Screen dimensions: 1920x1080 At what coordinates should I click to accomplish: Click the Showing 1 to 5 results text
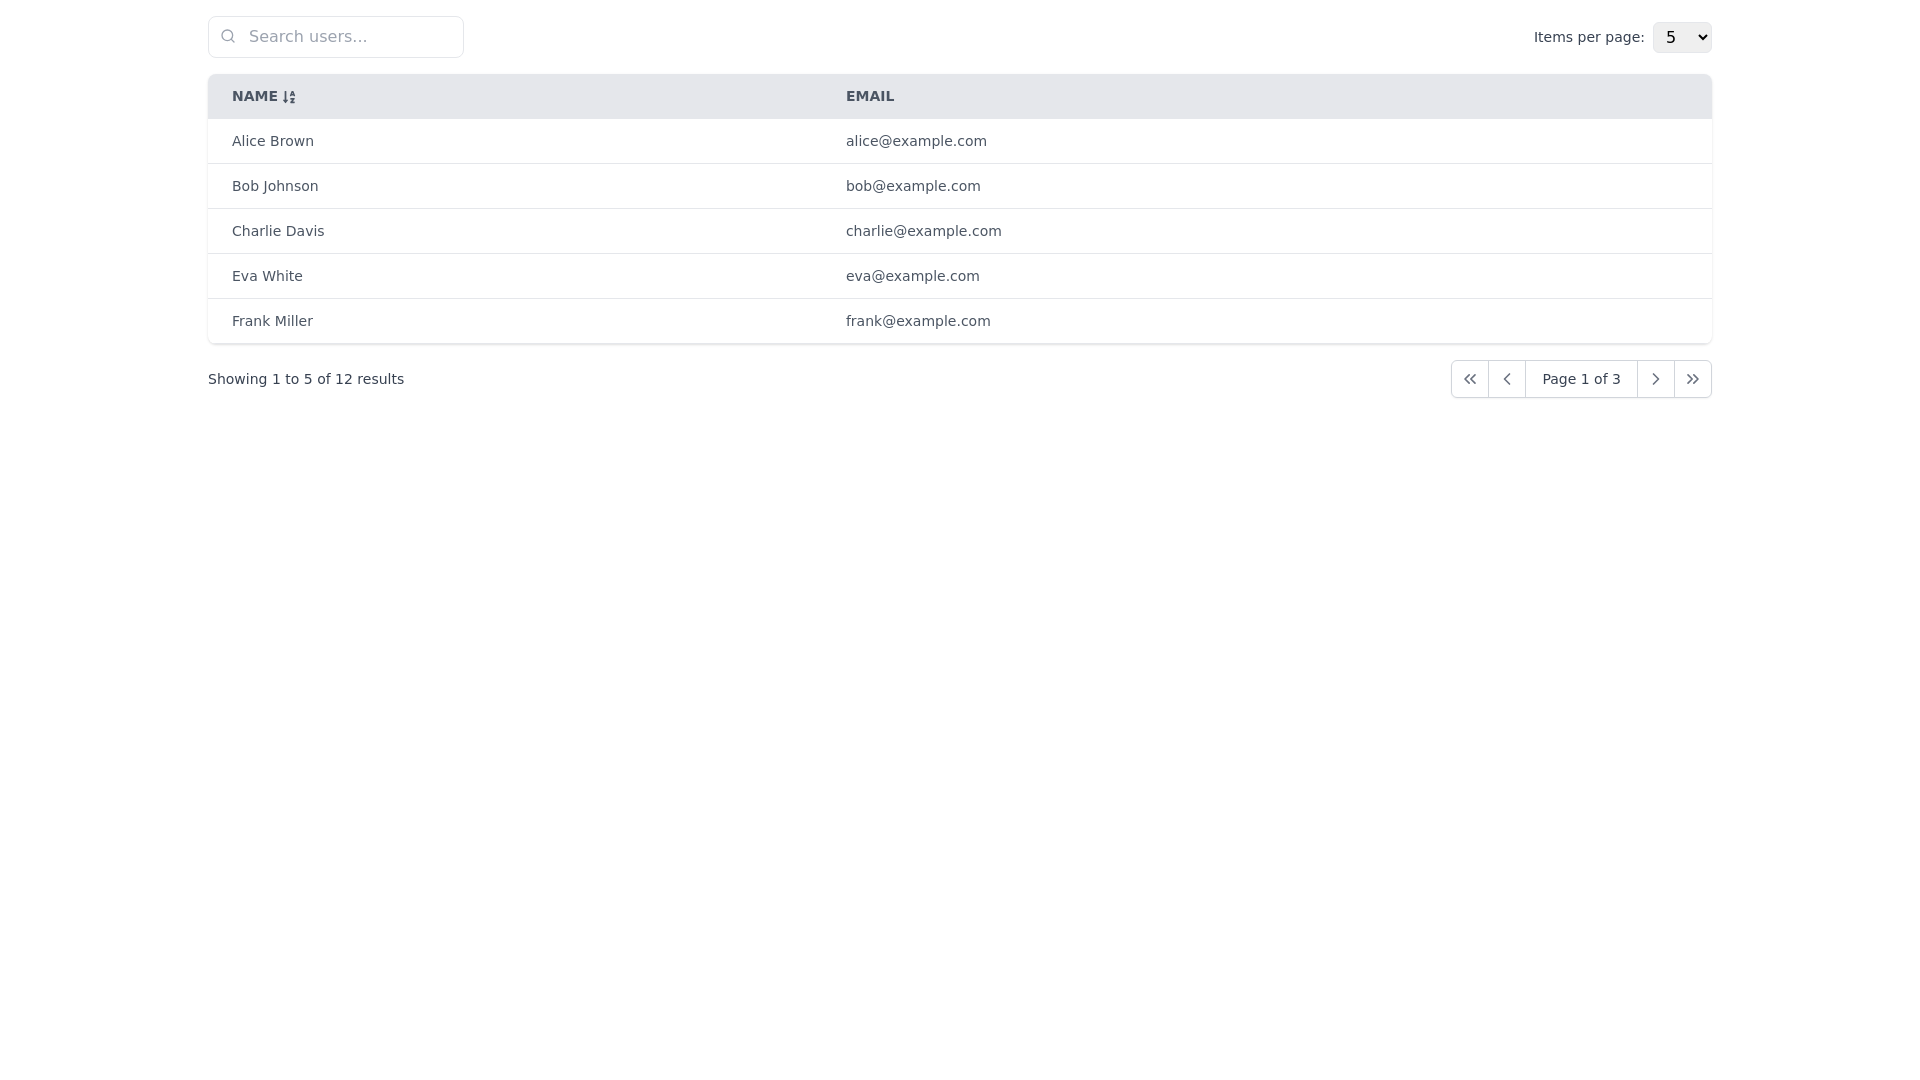click(x=306, y=379)
